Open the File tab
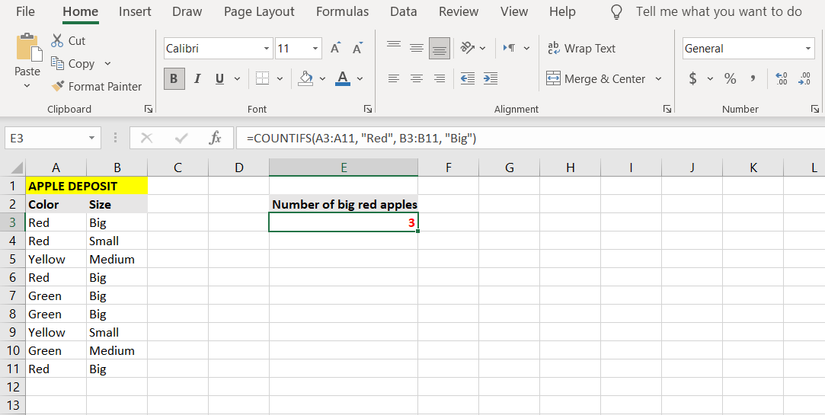825x415 pixels. [x=25, y=12]
